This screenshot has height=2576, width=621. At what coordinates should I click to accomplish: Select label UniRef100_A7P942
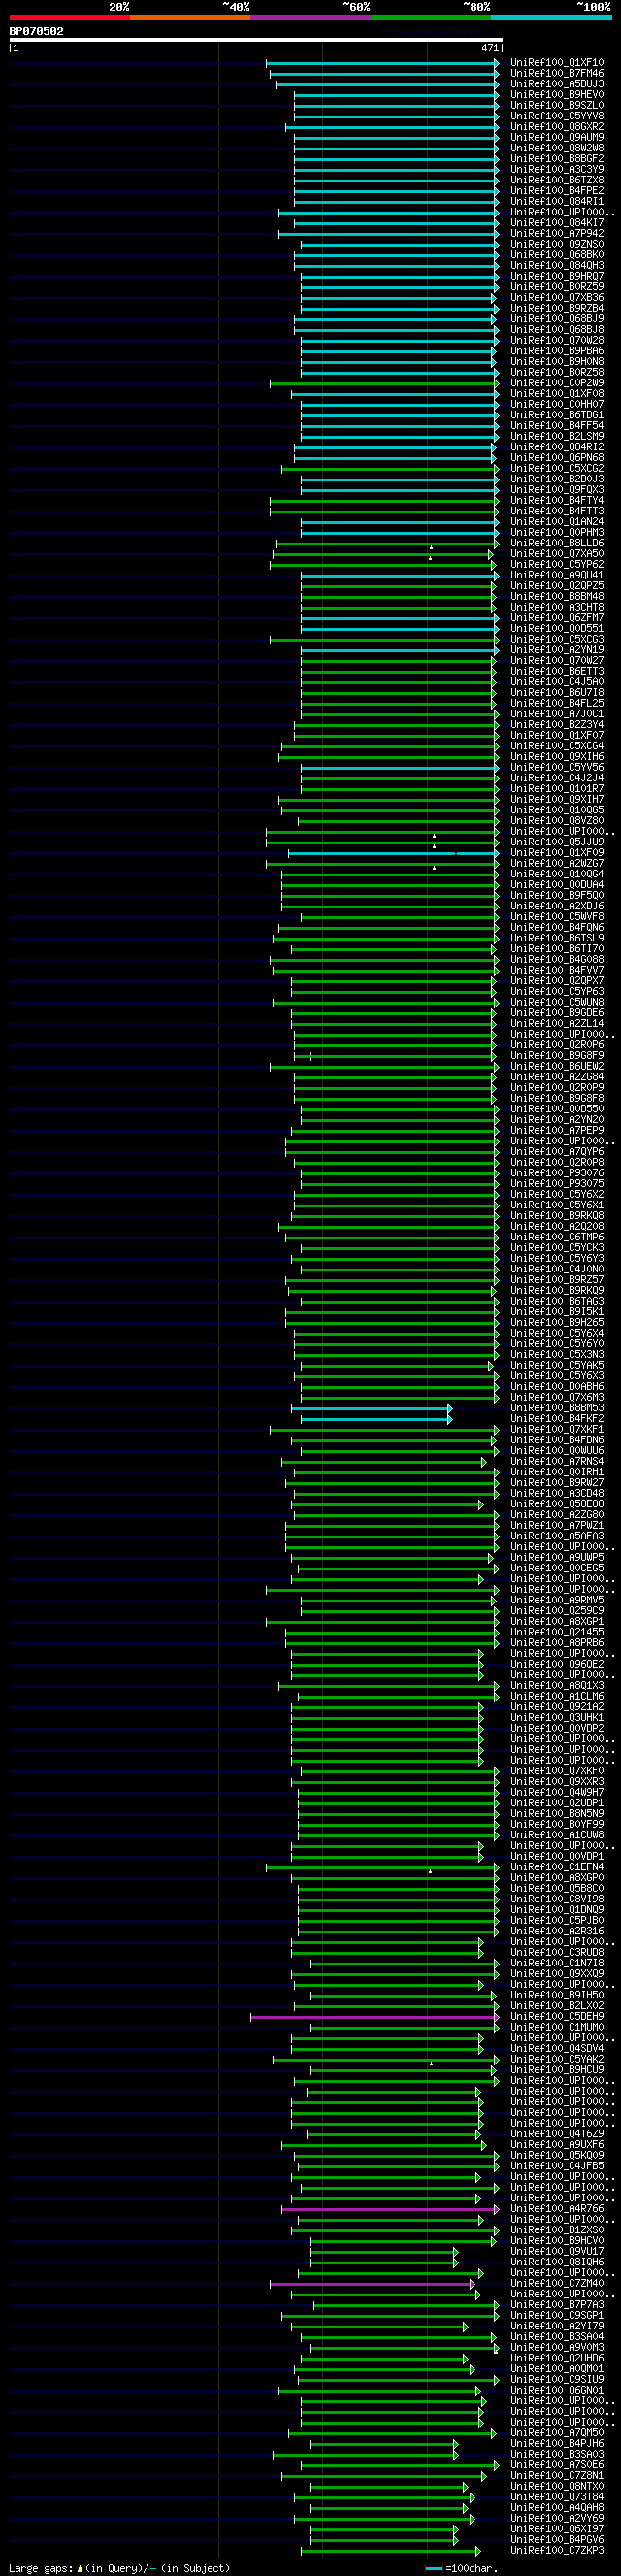click(557, 233)
